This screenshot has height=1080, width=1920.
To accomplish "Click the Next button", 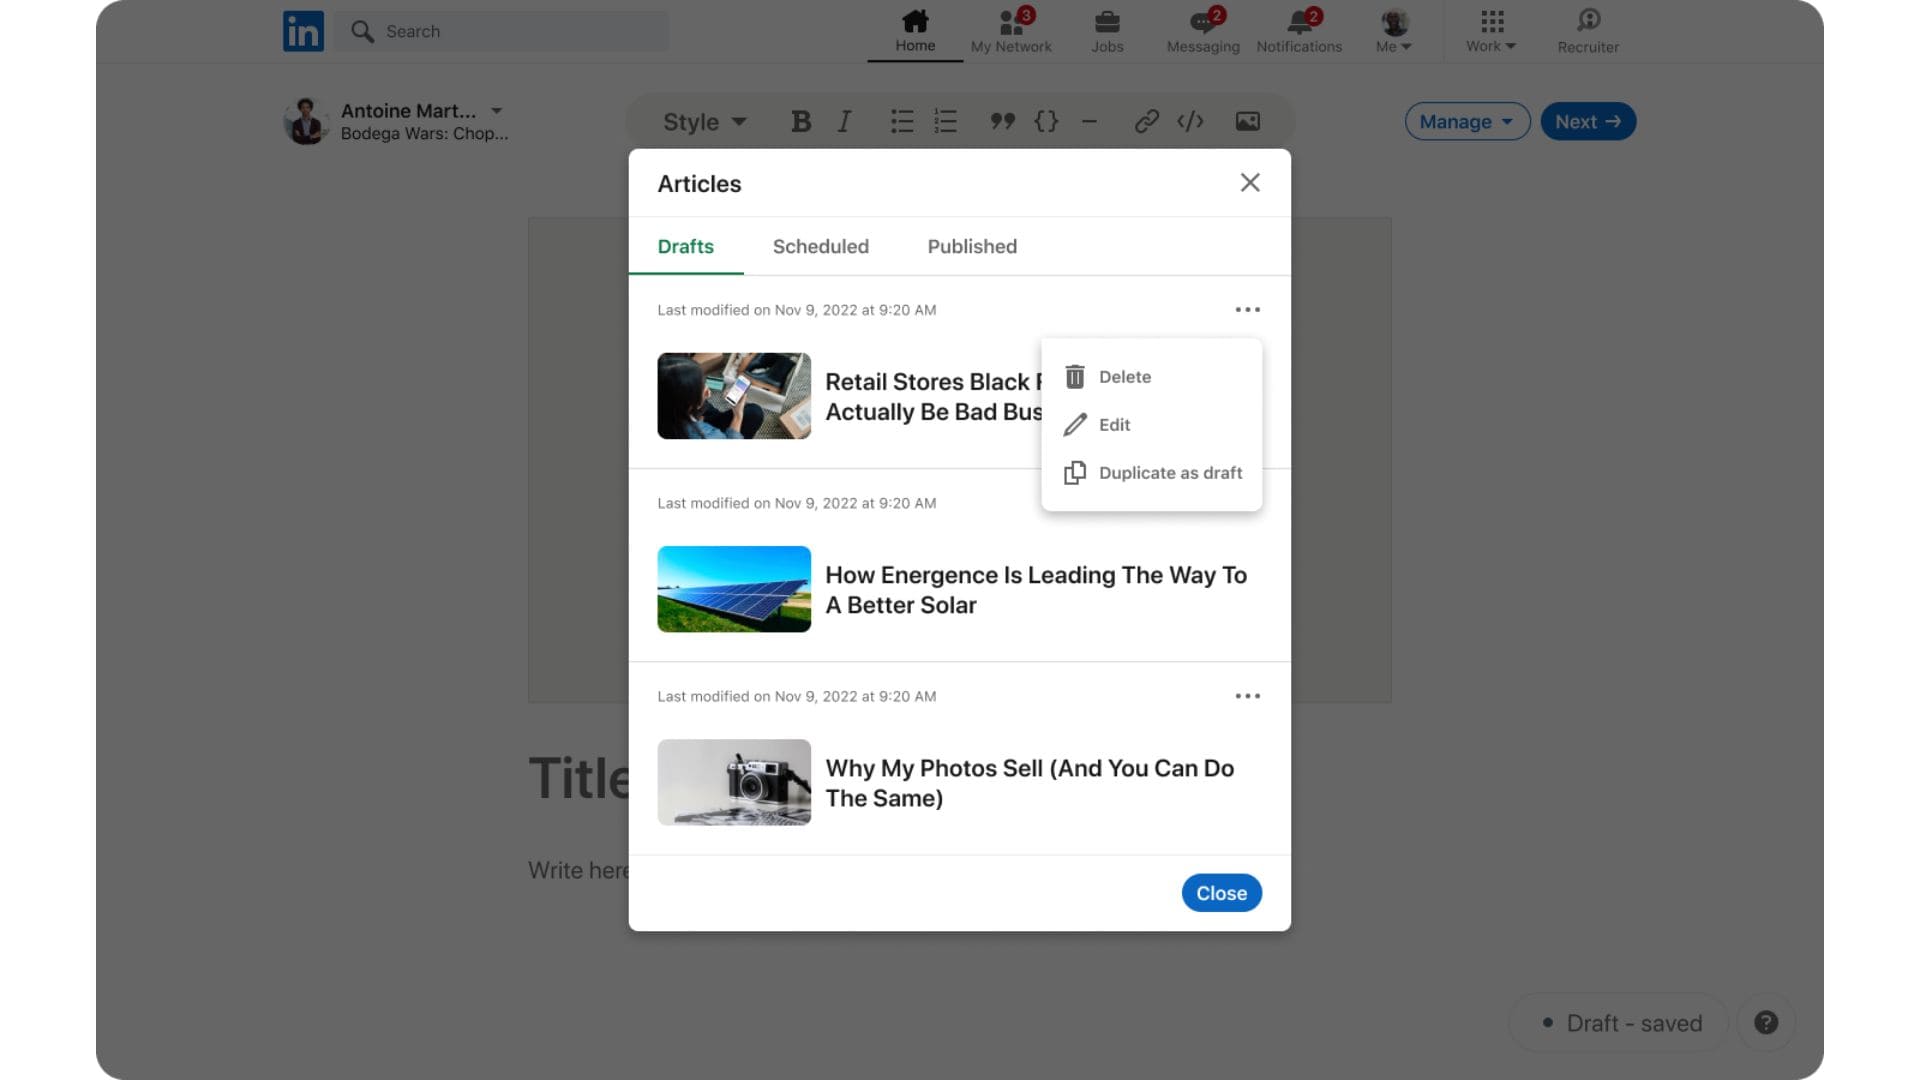I will pyautogui.click(x=1587, y=122).
